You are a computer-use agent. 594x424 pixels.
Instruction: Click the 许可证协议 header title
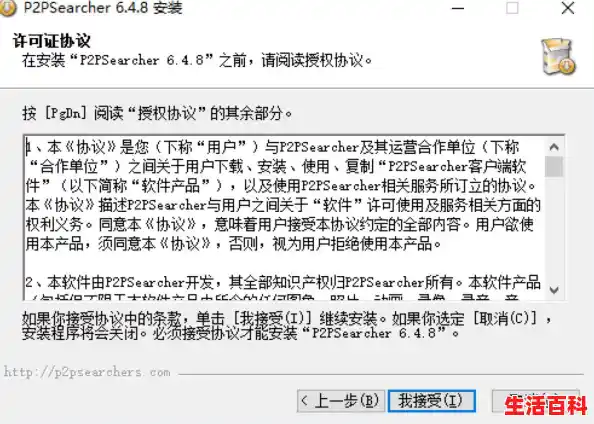52,41
